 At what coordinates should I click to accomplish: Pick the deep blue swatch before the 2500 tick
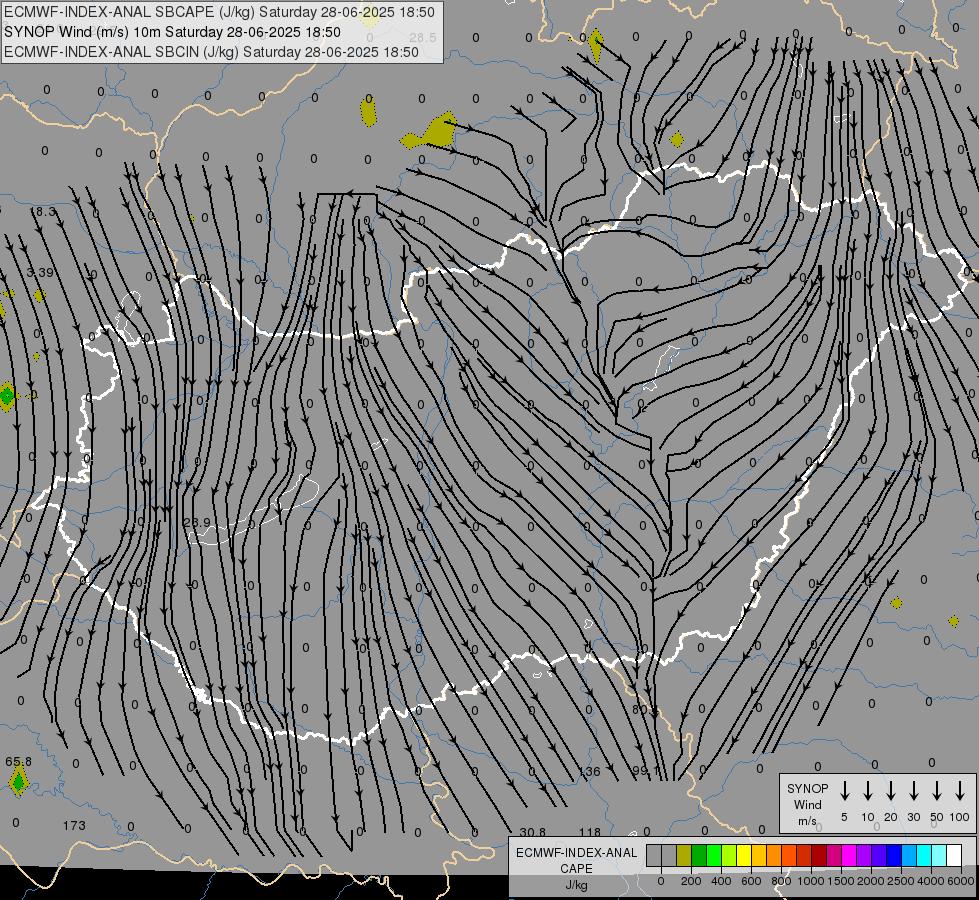pos(894,856)
